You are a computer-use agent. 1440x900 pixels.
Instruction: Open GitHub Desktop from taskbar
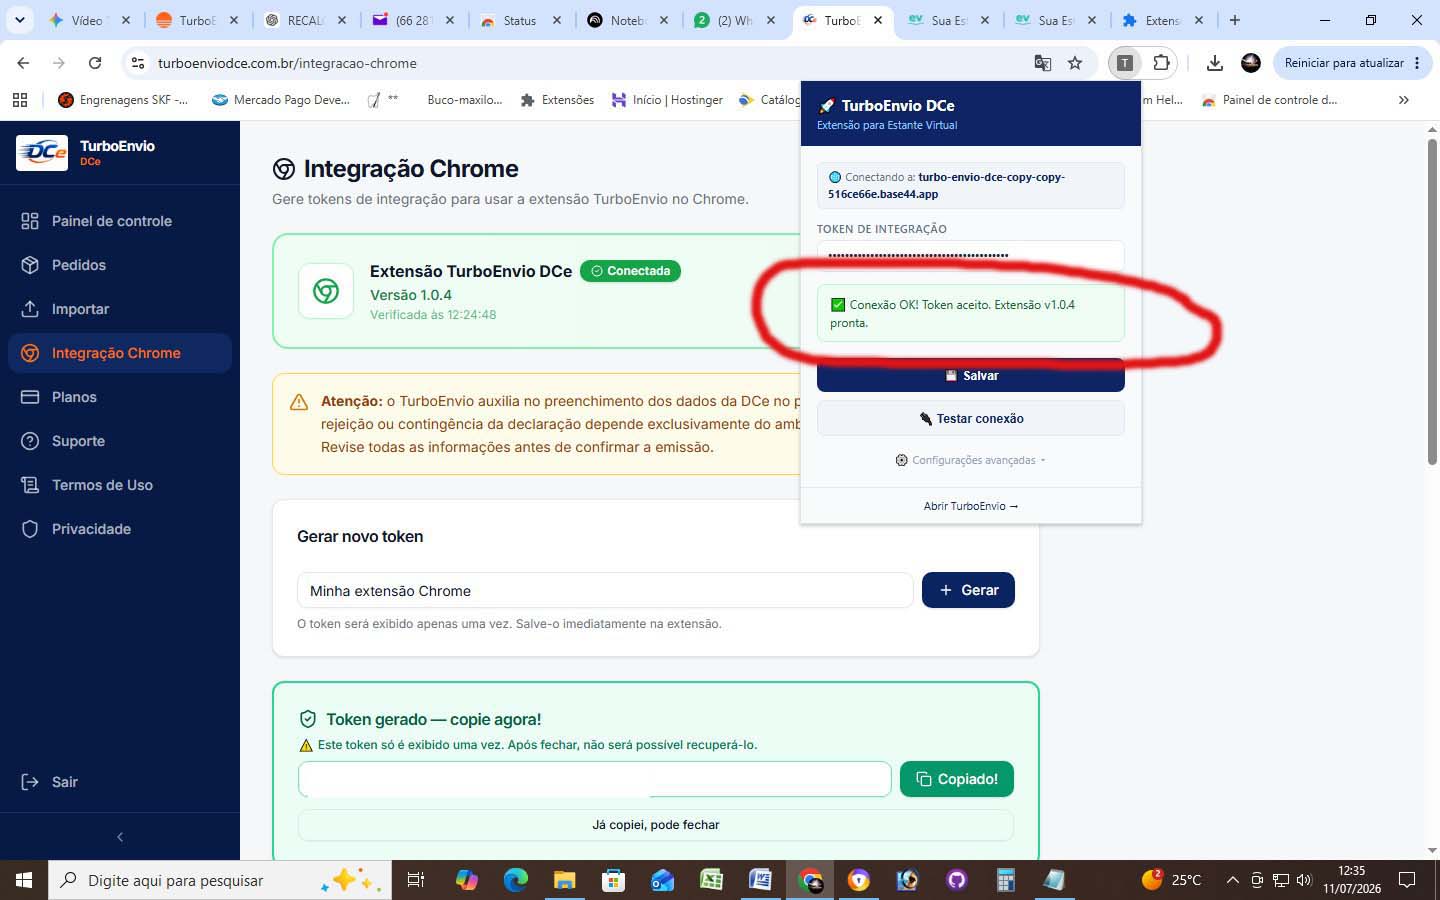957,880
